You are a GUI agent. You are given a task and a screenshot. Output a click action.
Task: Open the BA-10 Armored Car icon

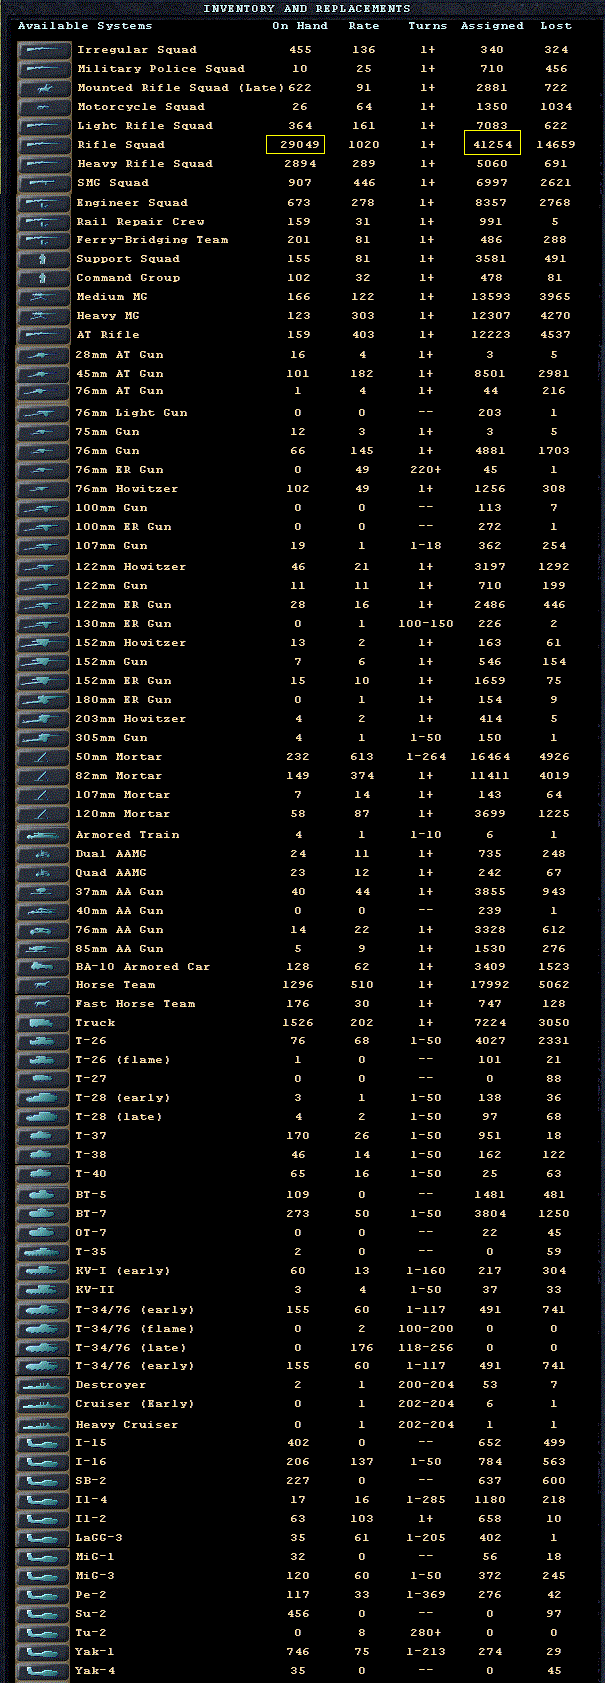(44, 966)
